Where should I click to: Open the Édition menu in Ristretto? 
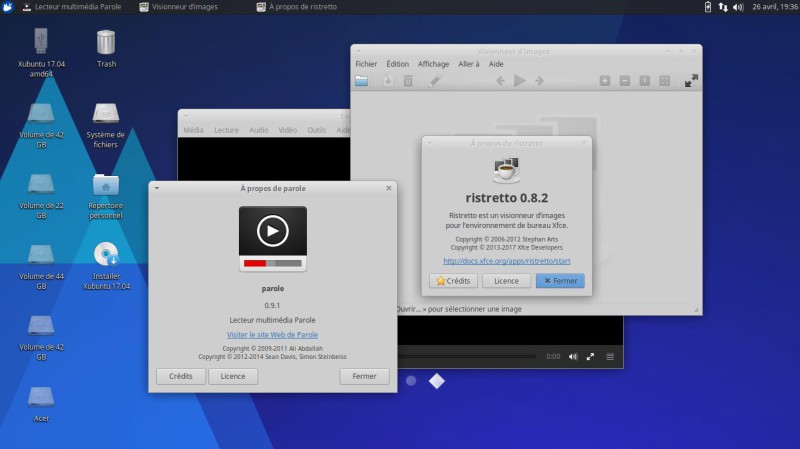click(397, 64)
